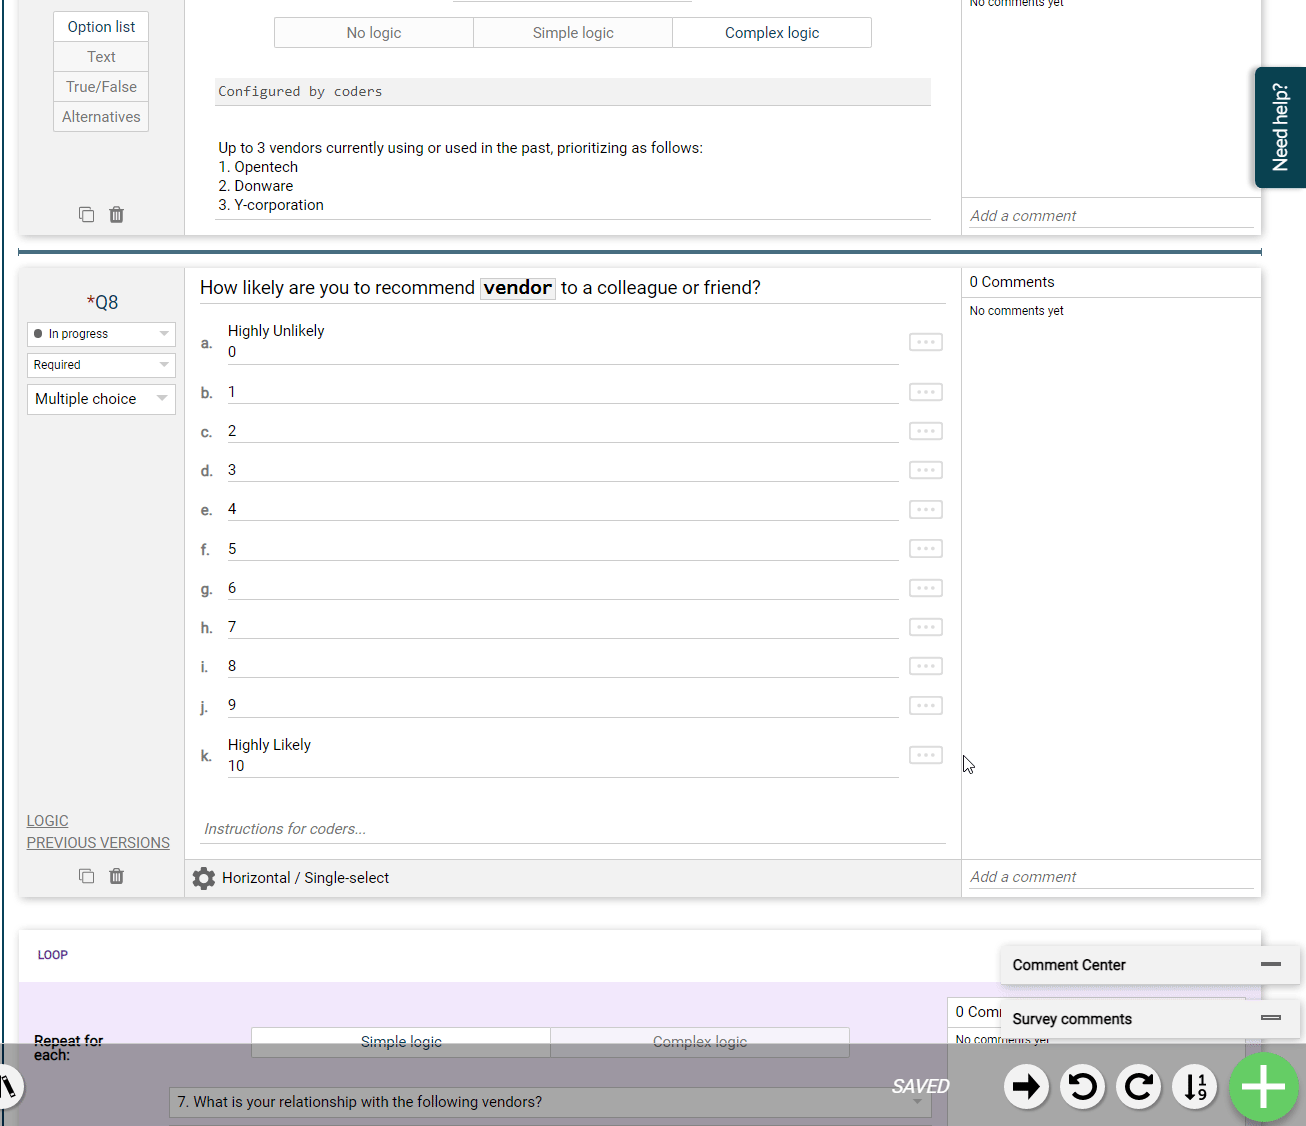
Task: Delete question Q8 using trash icon
Action: coord(117,876)
